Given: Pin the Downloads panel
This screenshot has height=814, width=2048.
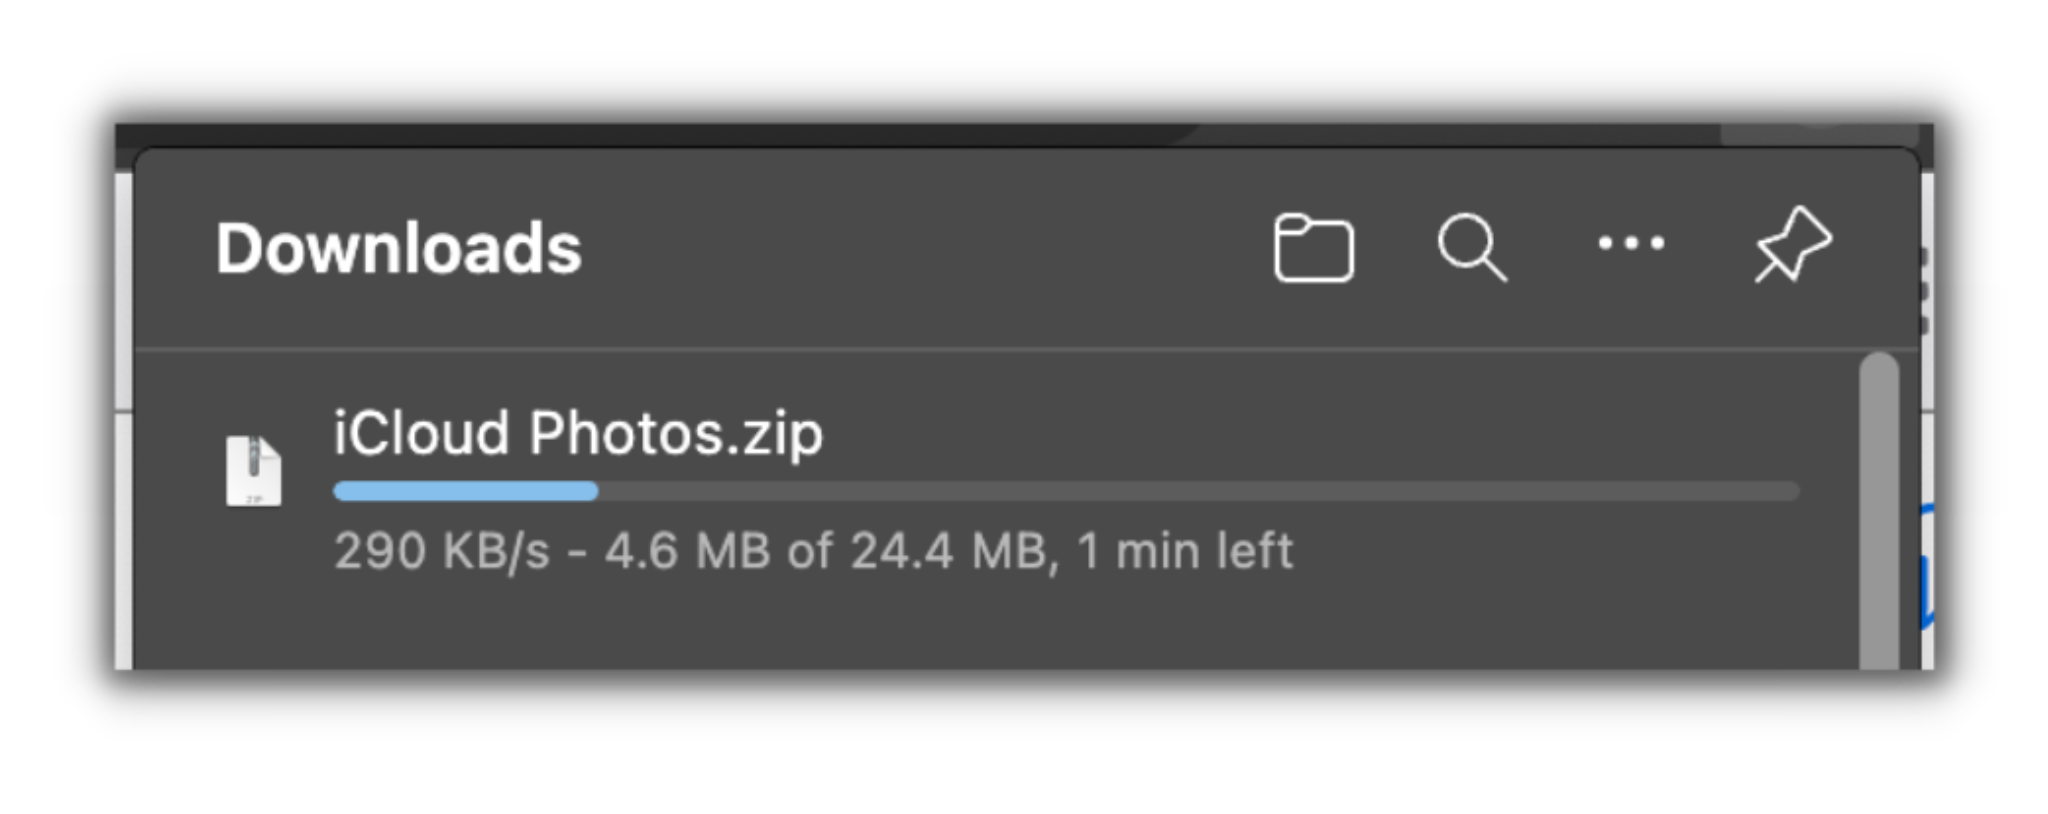Looking at the screenshot, I should [1793, 244].
